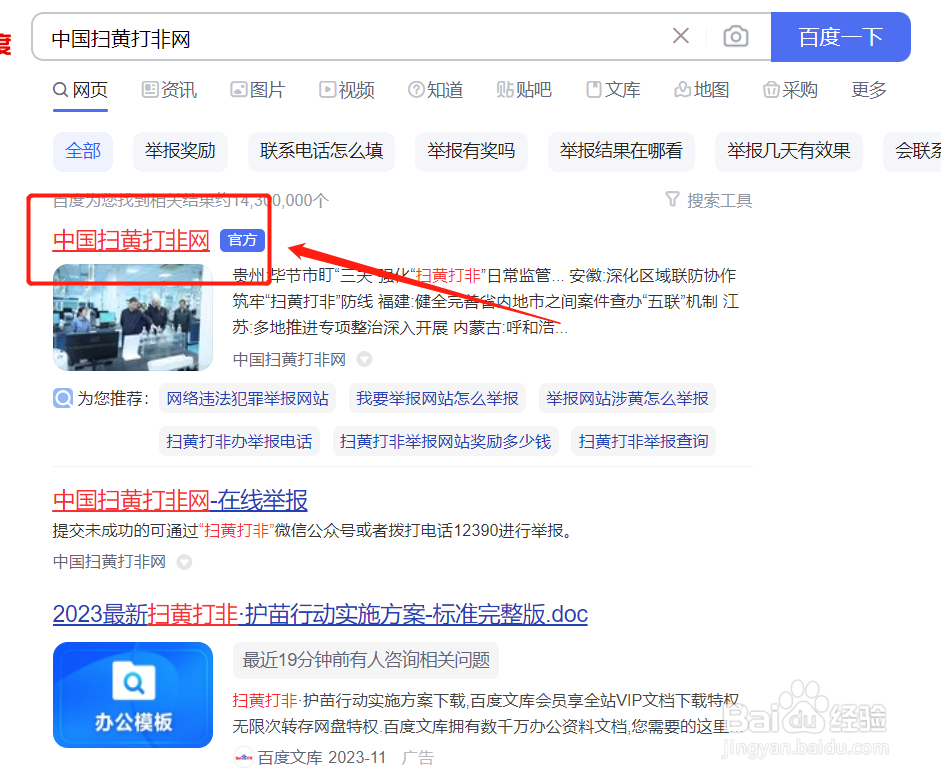Image resolution: width=941 pixels, height=780 pixels.
Task: Click the 为您推荐 search icon
Action: [x=63, y=398]
